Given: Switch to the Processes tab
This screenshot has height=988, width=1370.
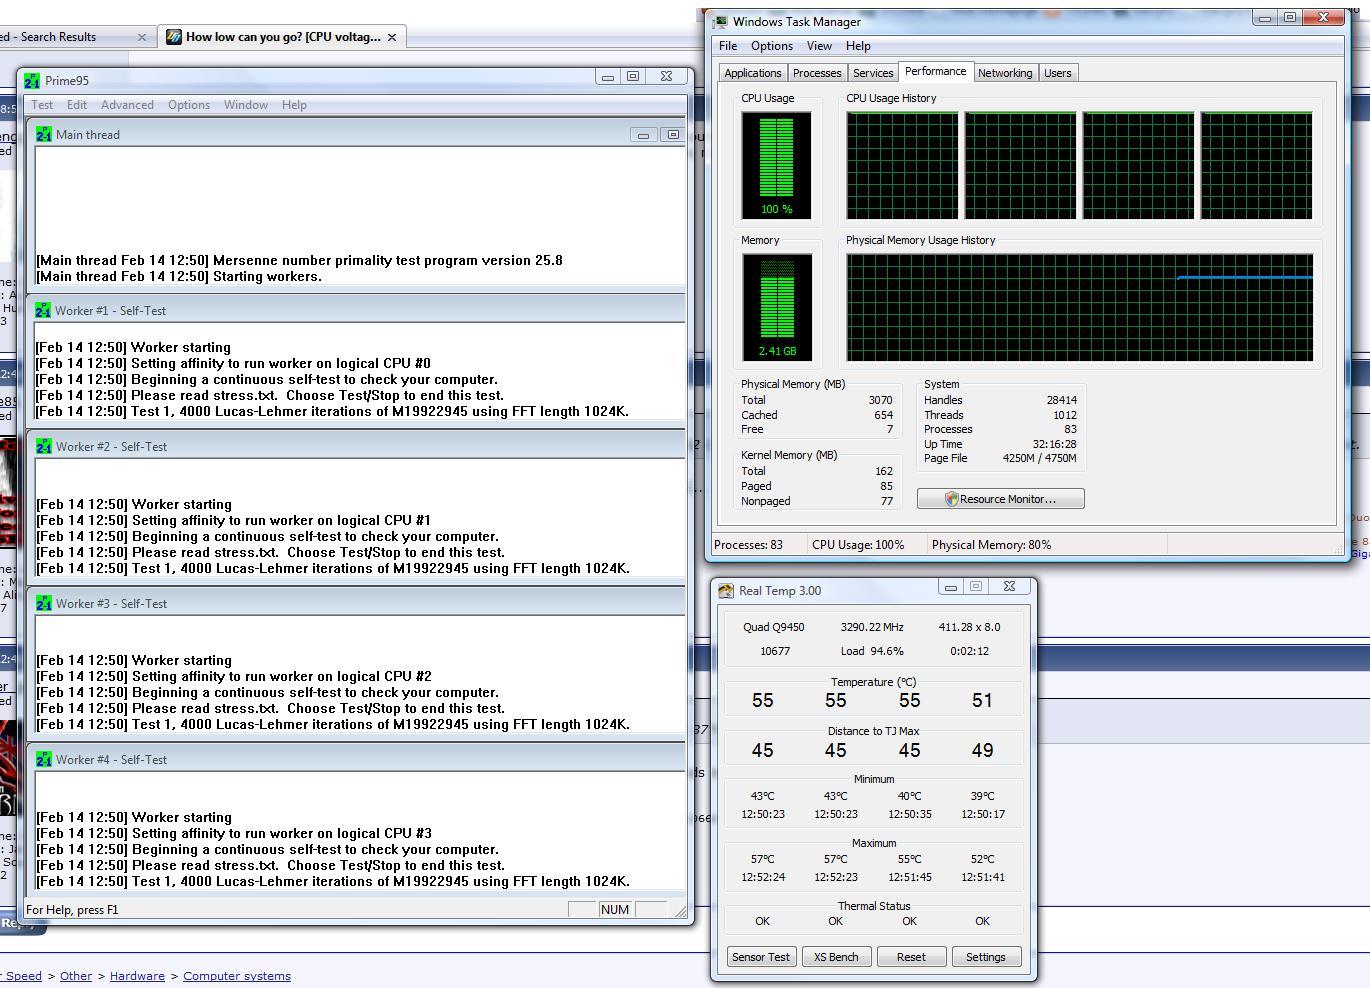Looking at the screenshot, I should click(817, 73).
